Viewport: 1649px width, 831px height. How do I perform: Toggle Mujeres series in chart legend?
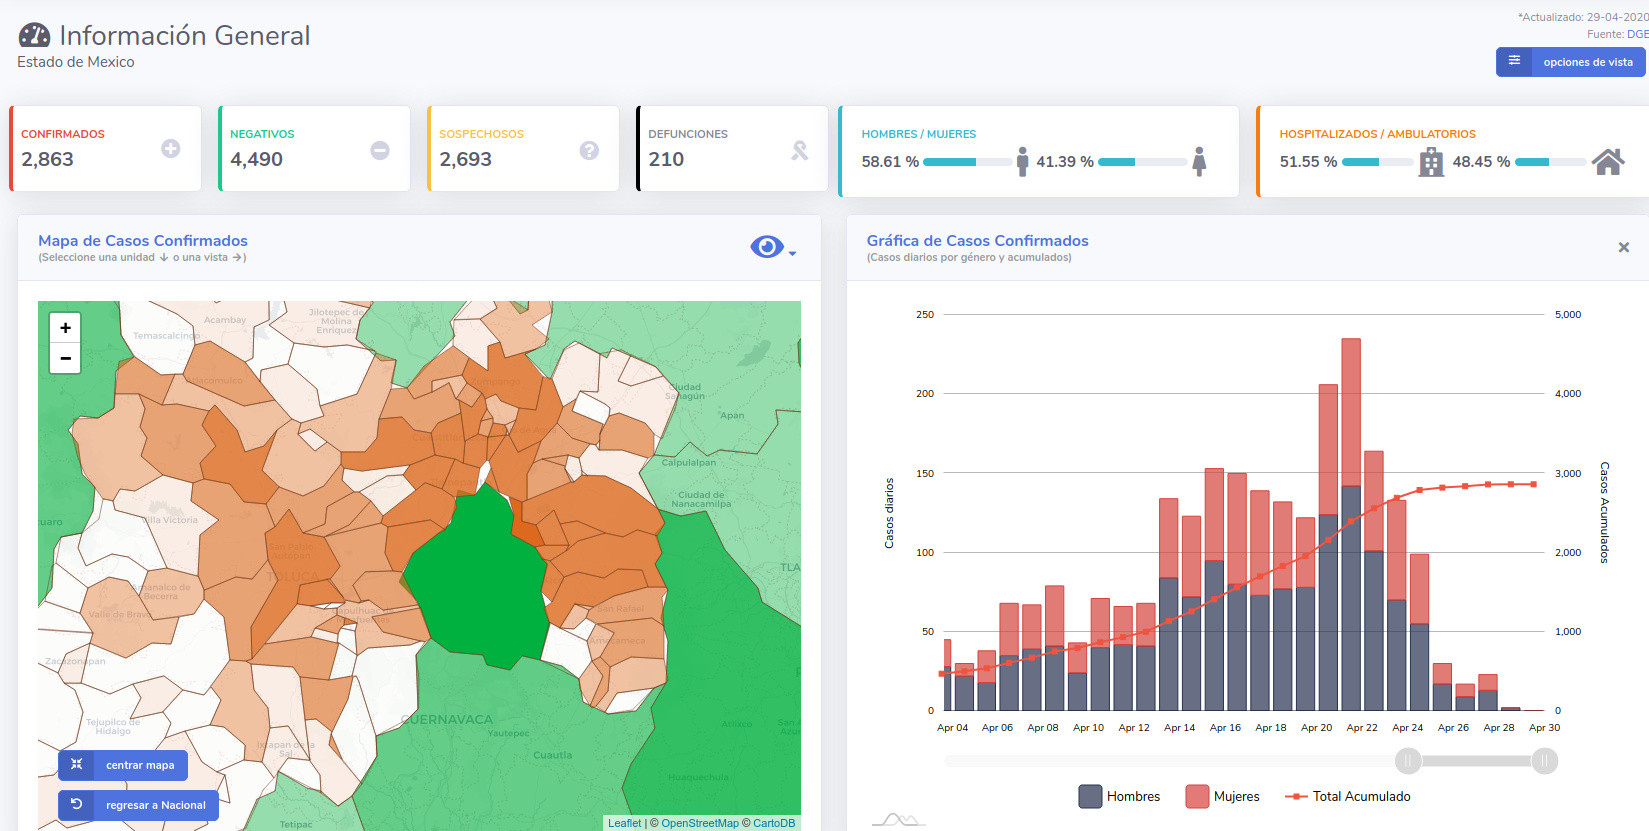pos(1222,796)
